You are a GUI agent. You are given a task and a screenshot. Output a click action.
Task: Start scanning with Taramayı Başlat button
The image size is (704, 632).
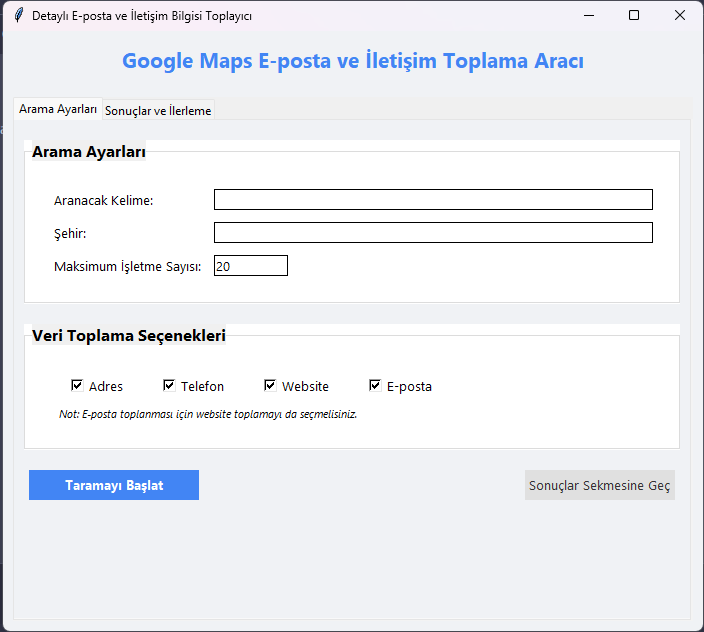tap(114, 485)
